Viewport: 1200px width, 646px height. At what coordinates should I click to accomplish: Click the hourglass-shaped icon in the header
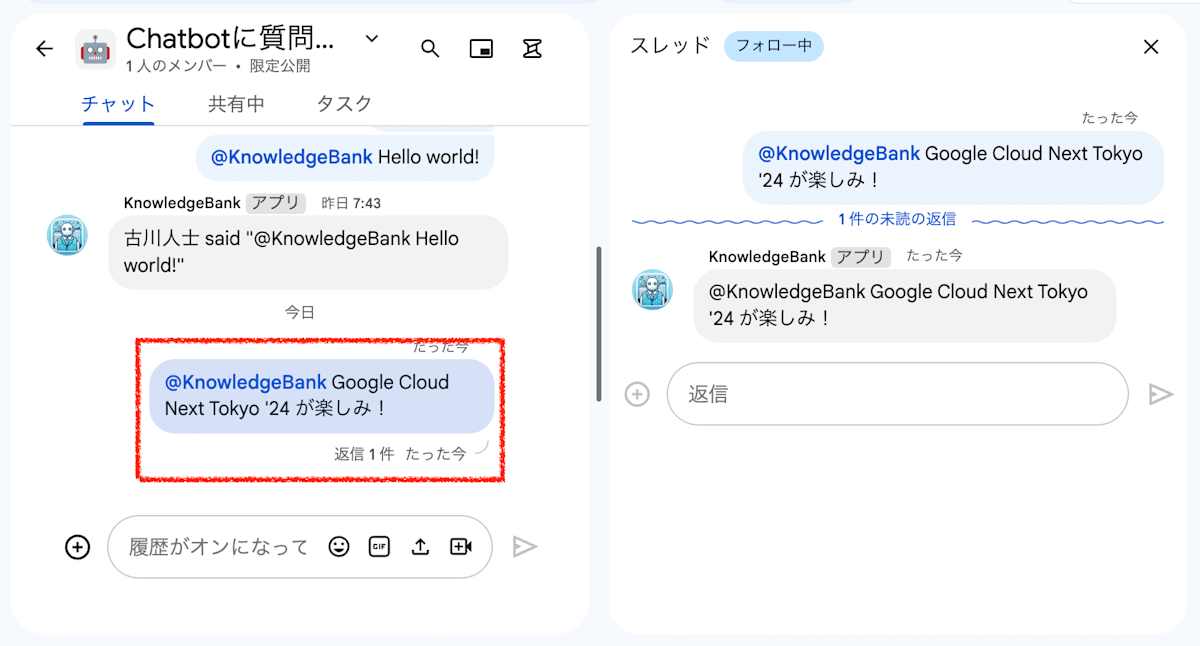532,49
